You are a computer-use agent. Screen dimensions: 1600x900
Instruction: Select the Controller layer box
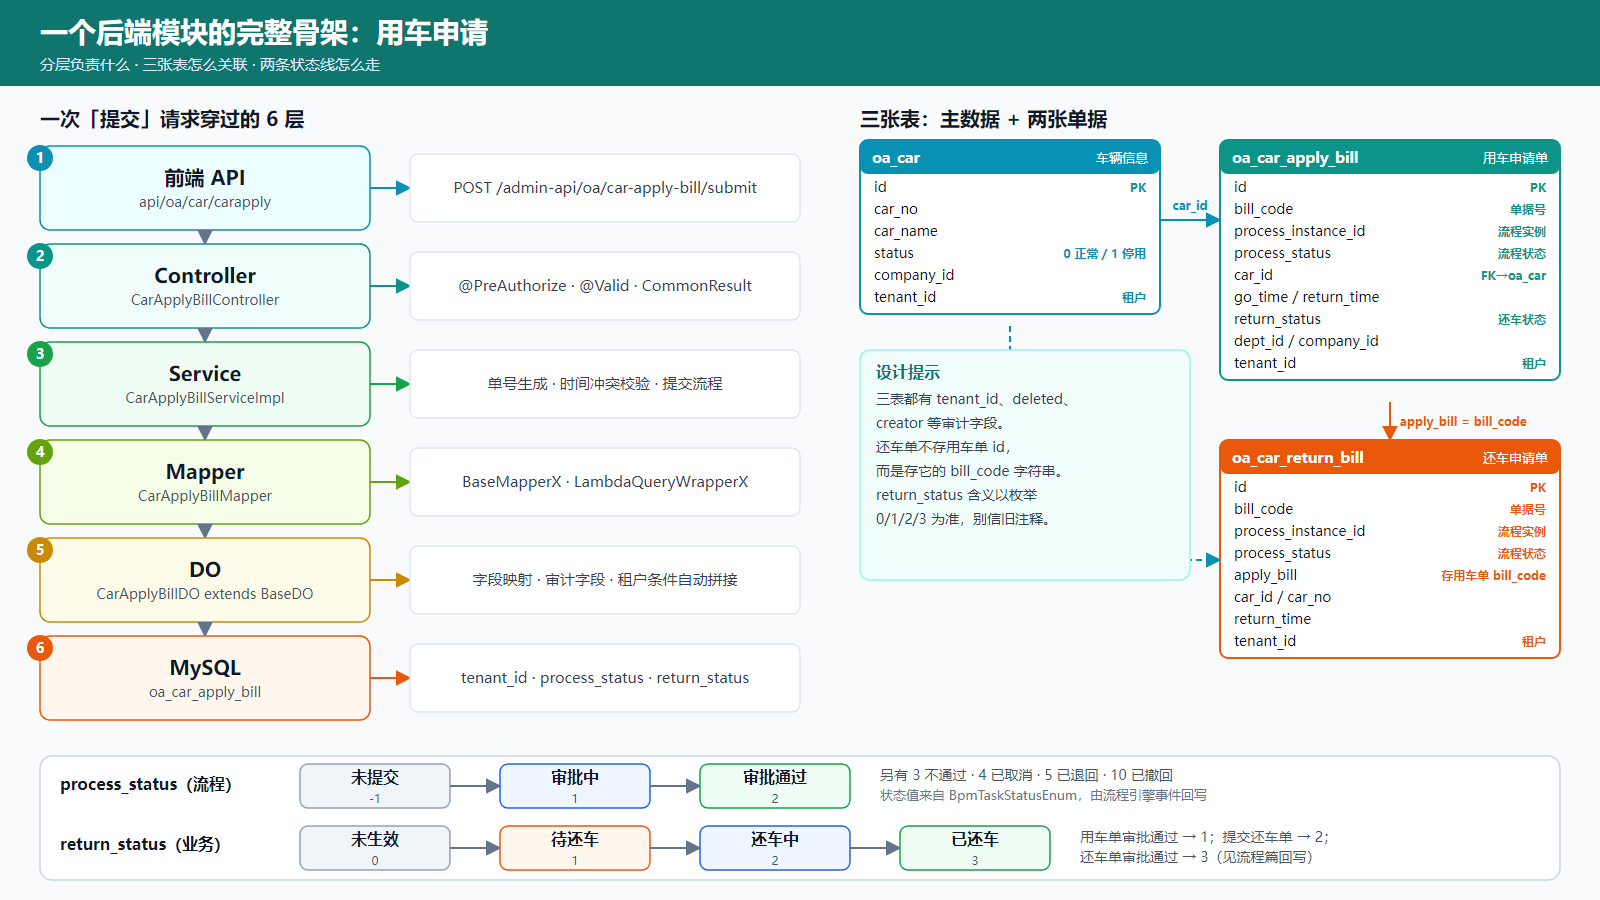point(205,286)
